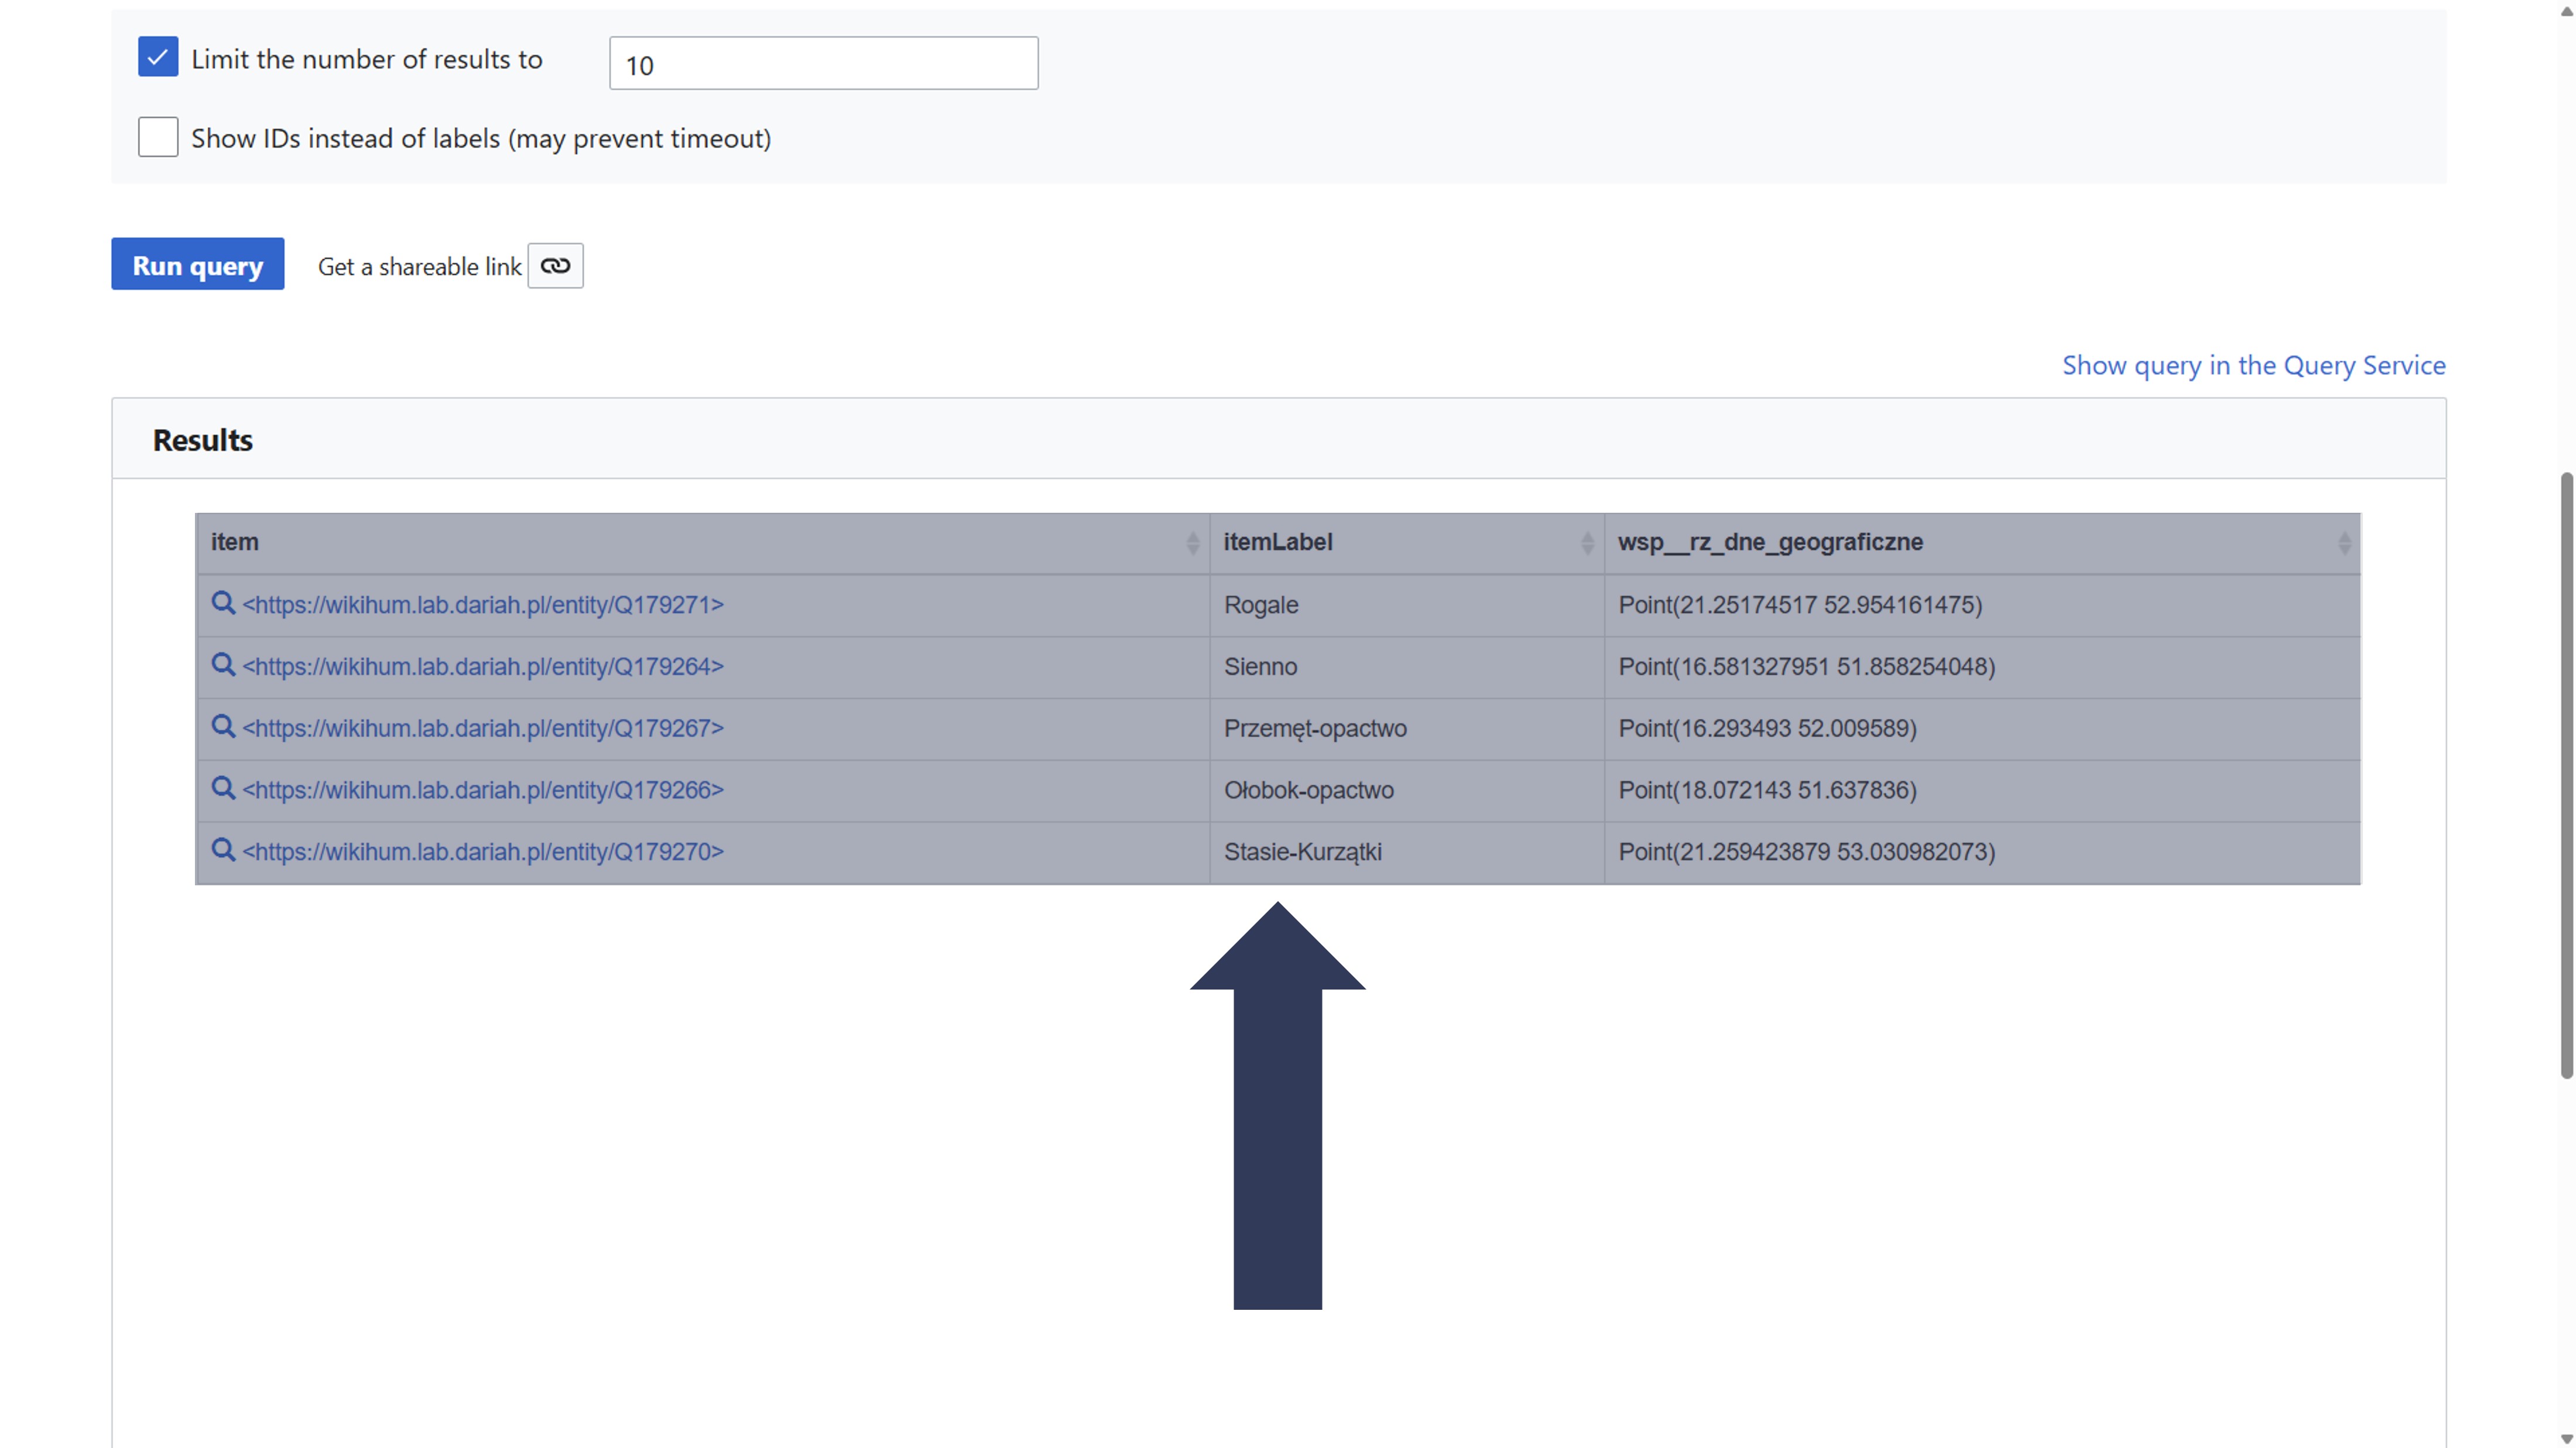Uncheck Limit the number of results
The image size is (2576, 1448).
[158, 57]
